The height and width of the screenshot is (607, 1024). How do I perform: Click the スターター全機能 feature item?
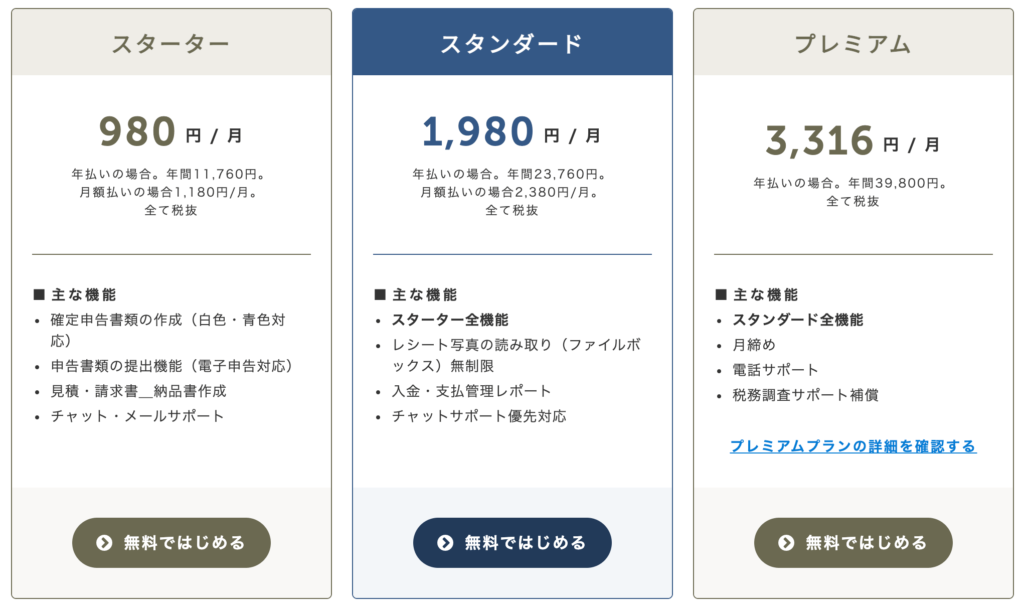(450, 320)
